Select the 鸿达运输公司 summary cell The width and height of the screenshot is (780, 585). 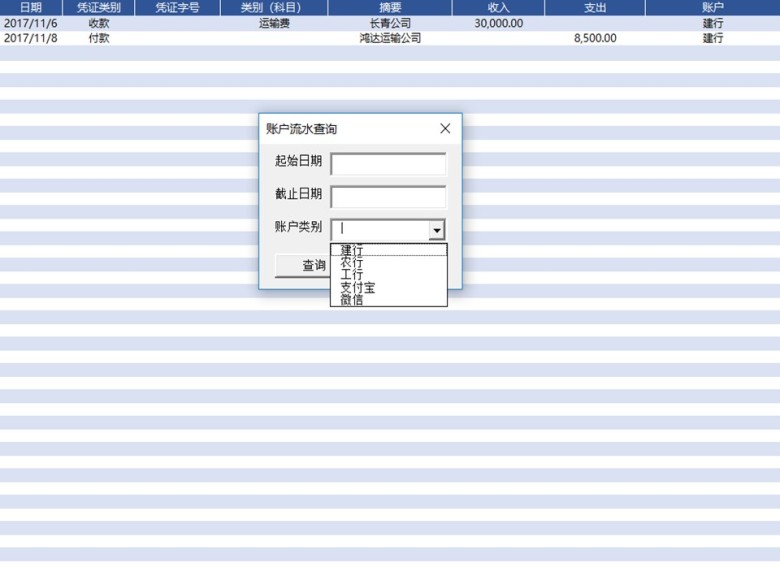pyautogui.click(x=390, y=38)
